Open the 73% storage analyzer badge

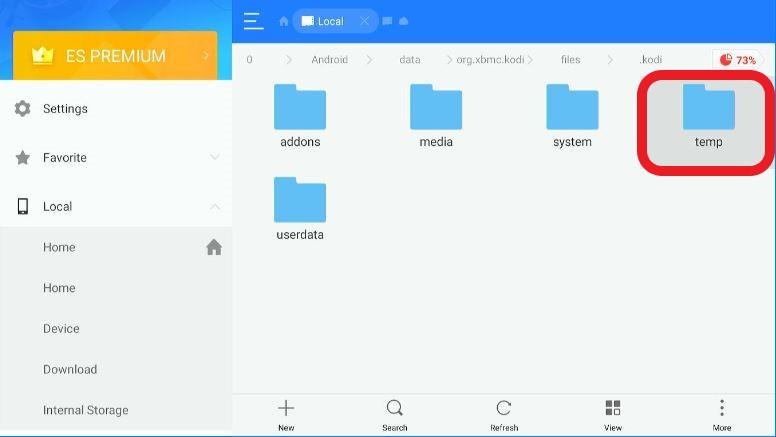[737, 60]
